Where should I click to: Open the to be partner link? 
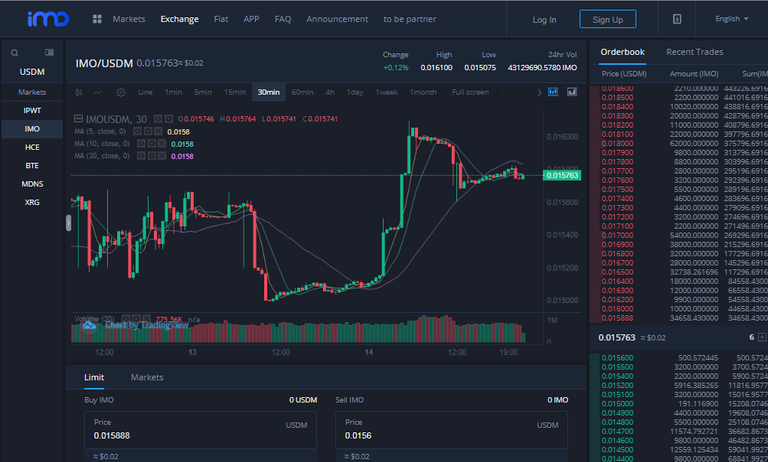(409, 19)
